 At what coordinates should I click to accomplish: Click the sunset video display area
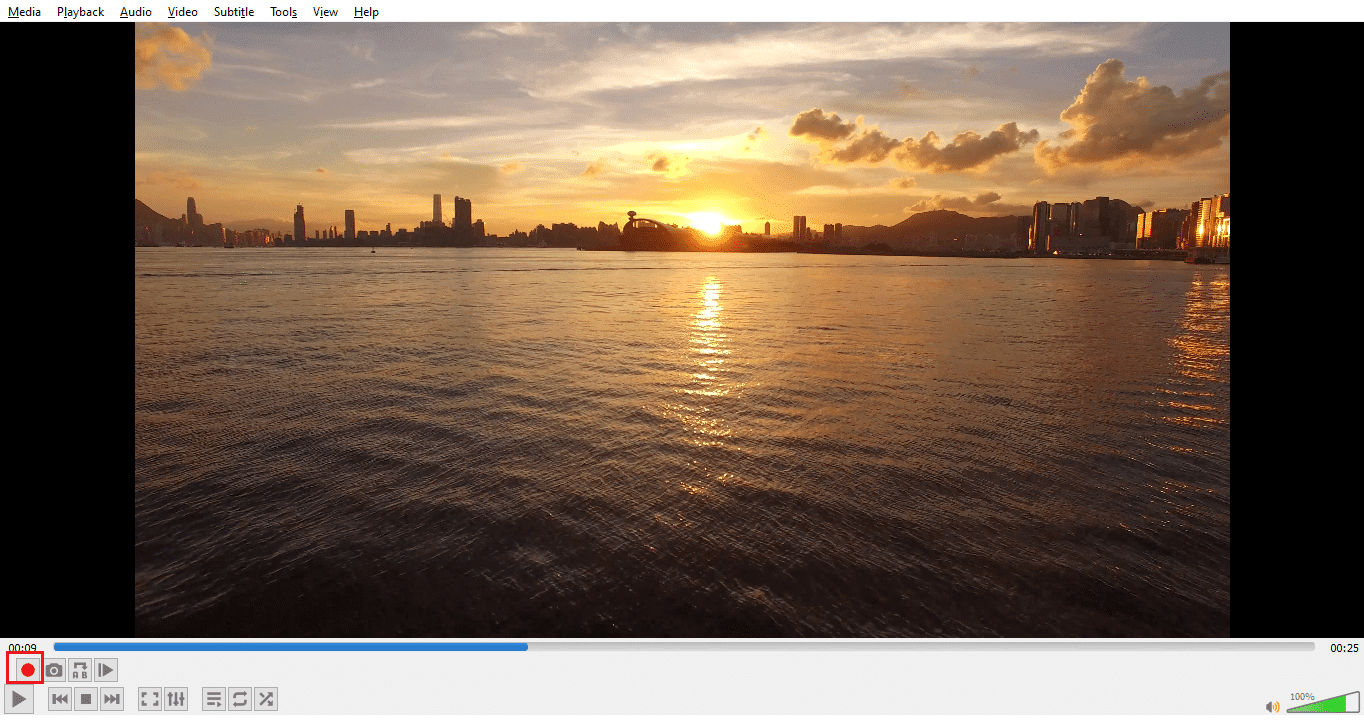tap(682, 330)
